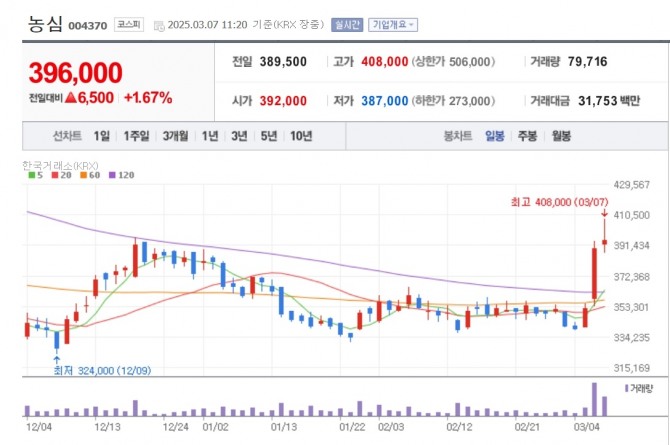Select the 1일 line chart period

pyautogui.click(x=102, y=136)
